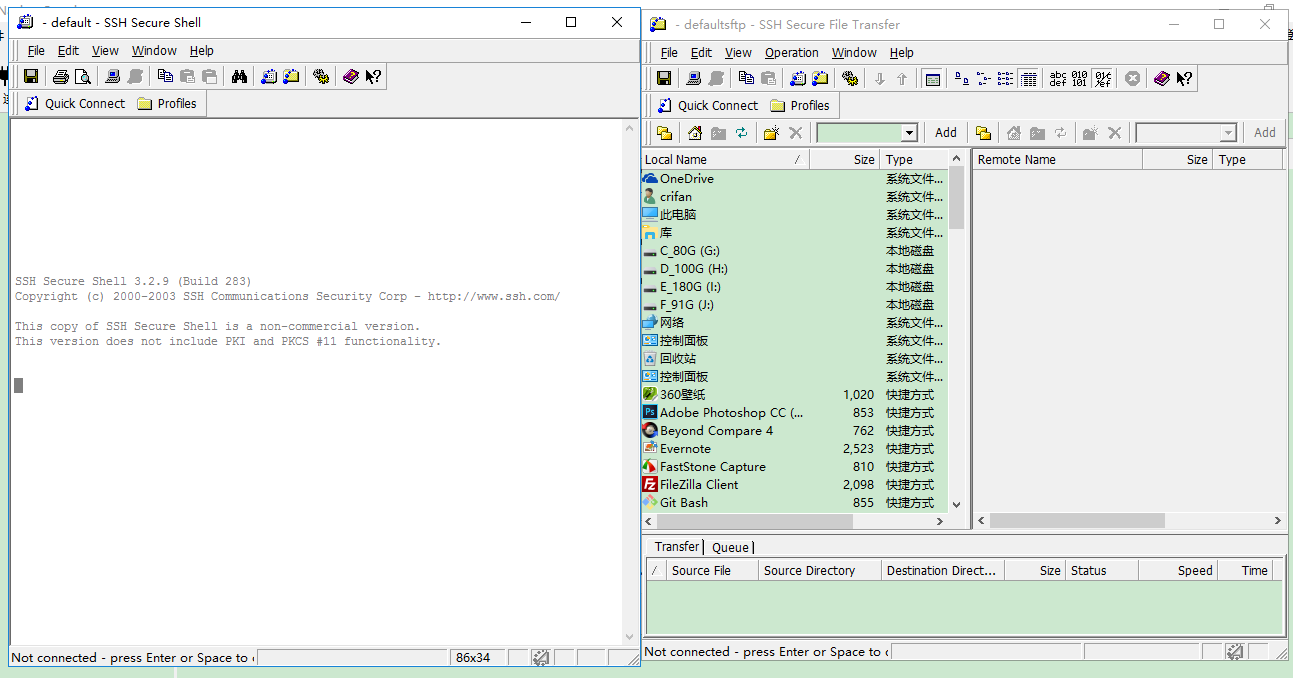Image resolution: width=1293 pixels, height=678 pixels.
Task: Switch to Small Icons view
Action: pos(983,78)
